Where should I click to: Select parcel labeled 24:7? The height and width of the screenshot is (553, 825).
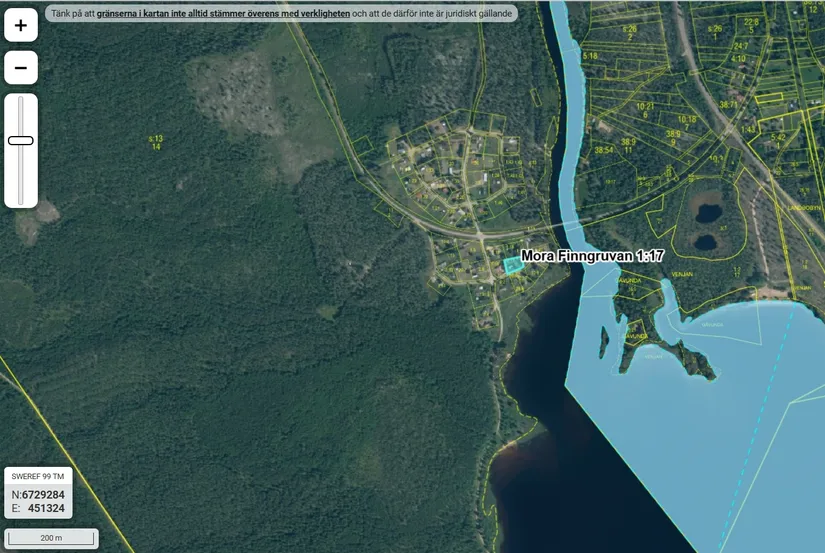(x=741, y=47)
